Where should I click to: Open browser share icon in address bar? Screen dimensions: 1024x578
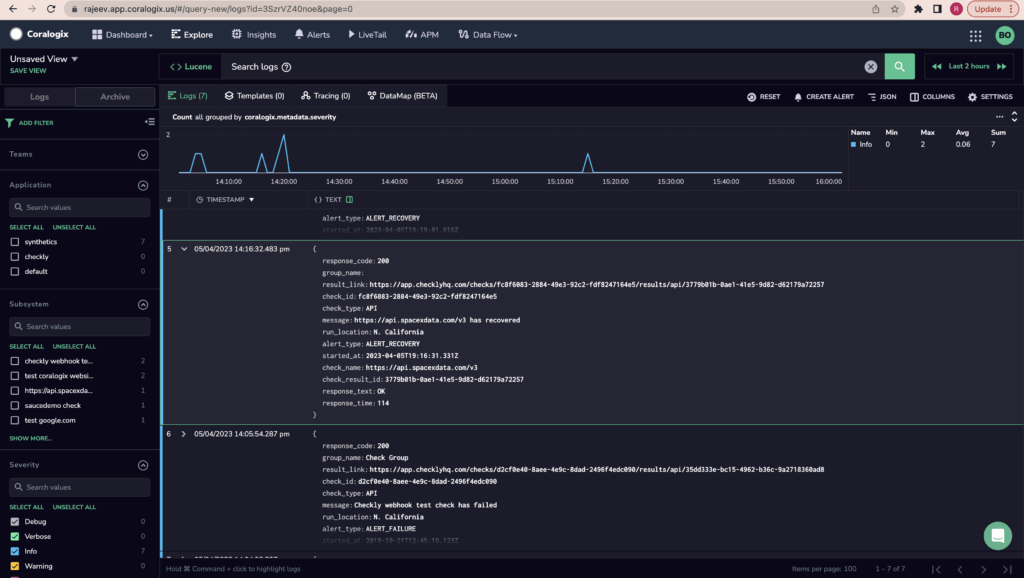point(876,9)
